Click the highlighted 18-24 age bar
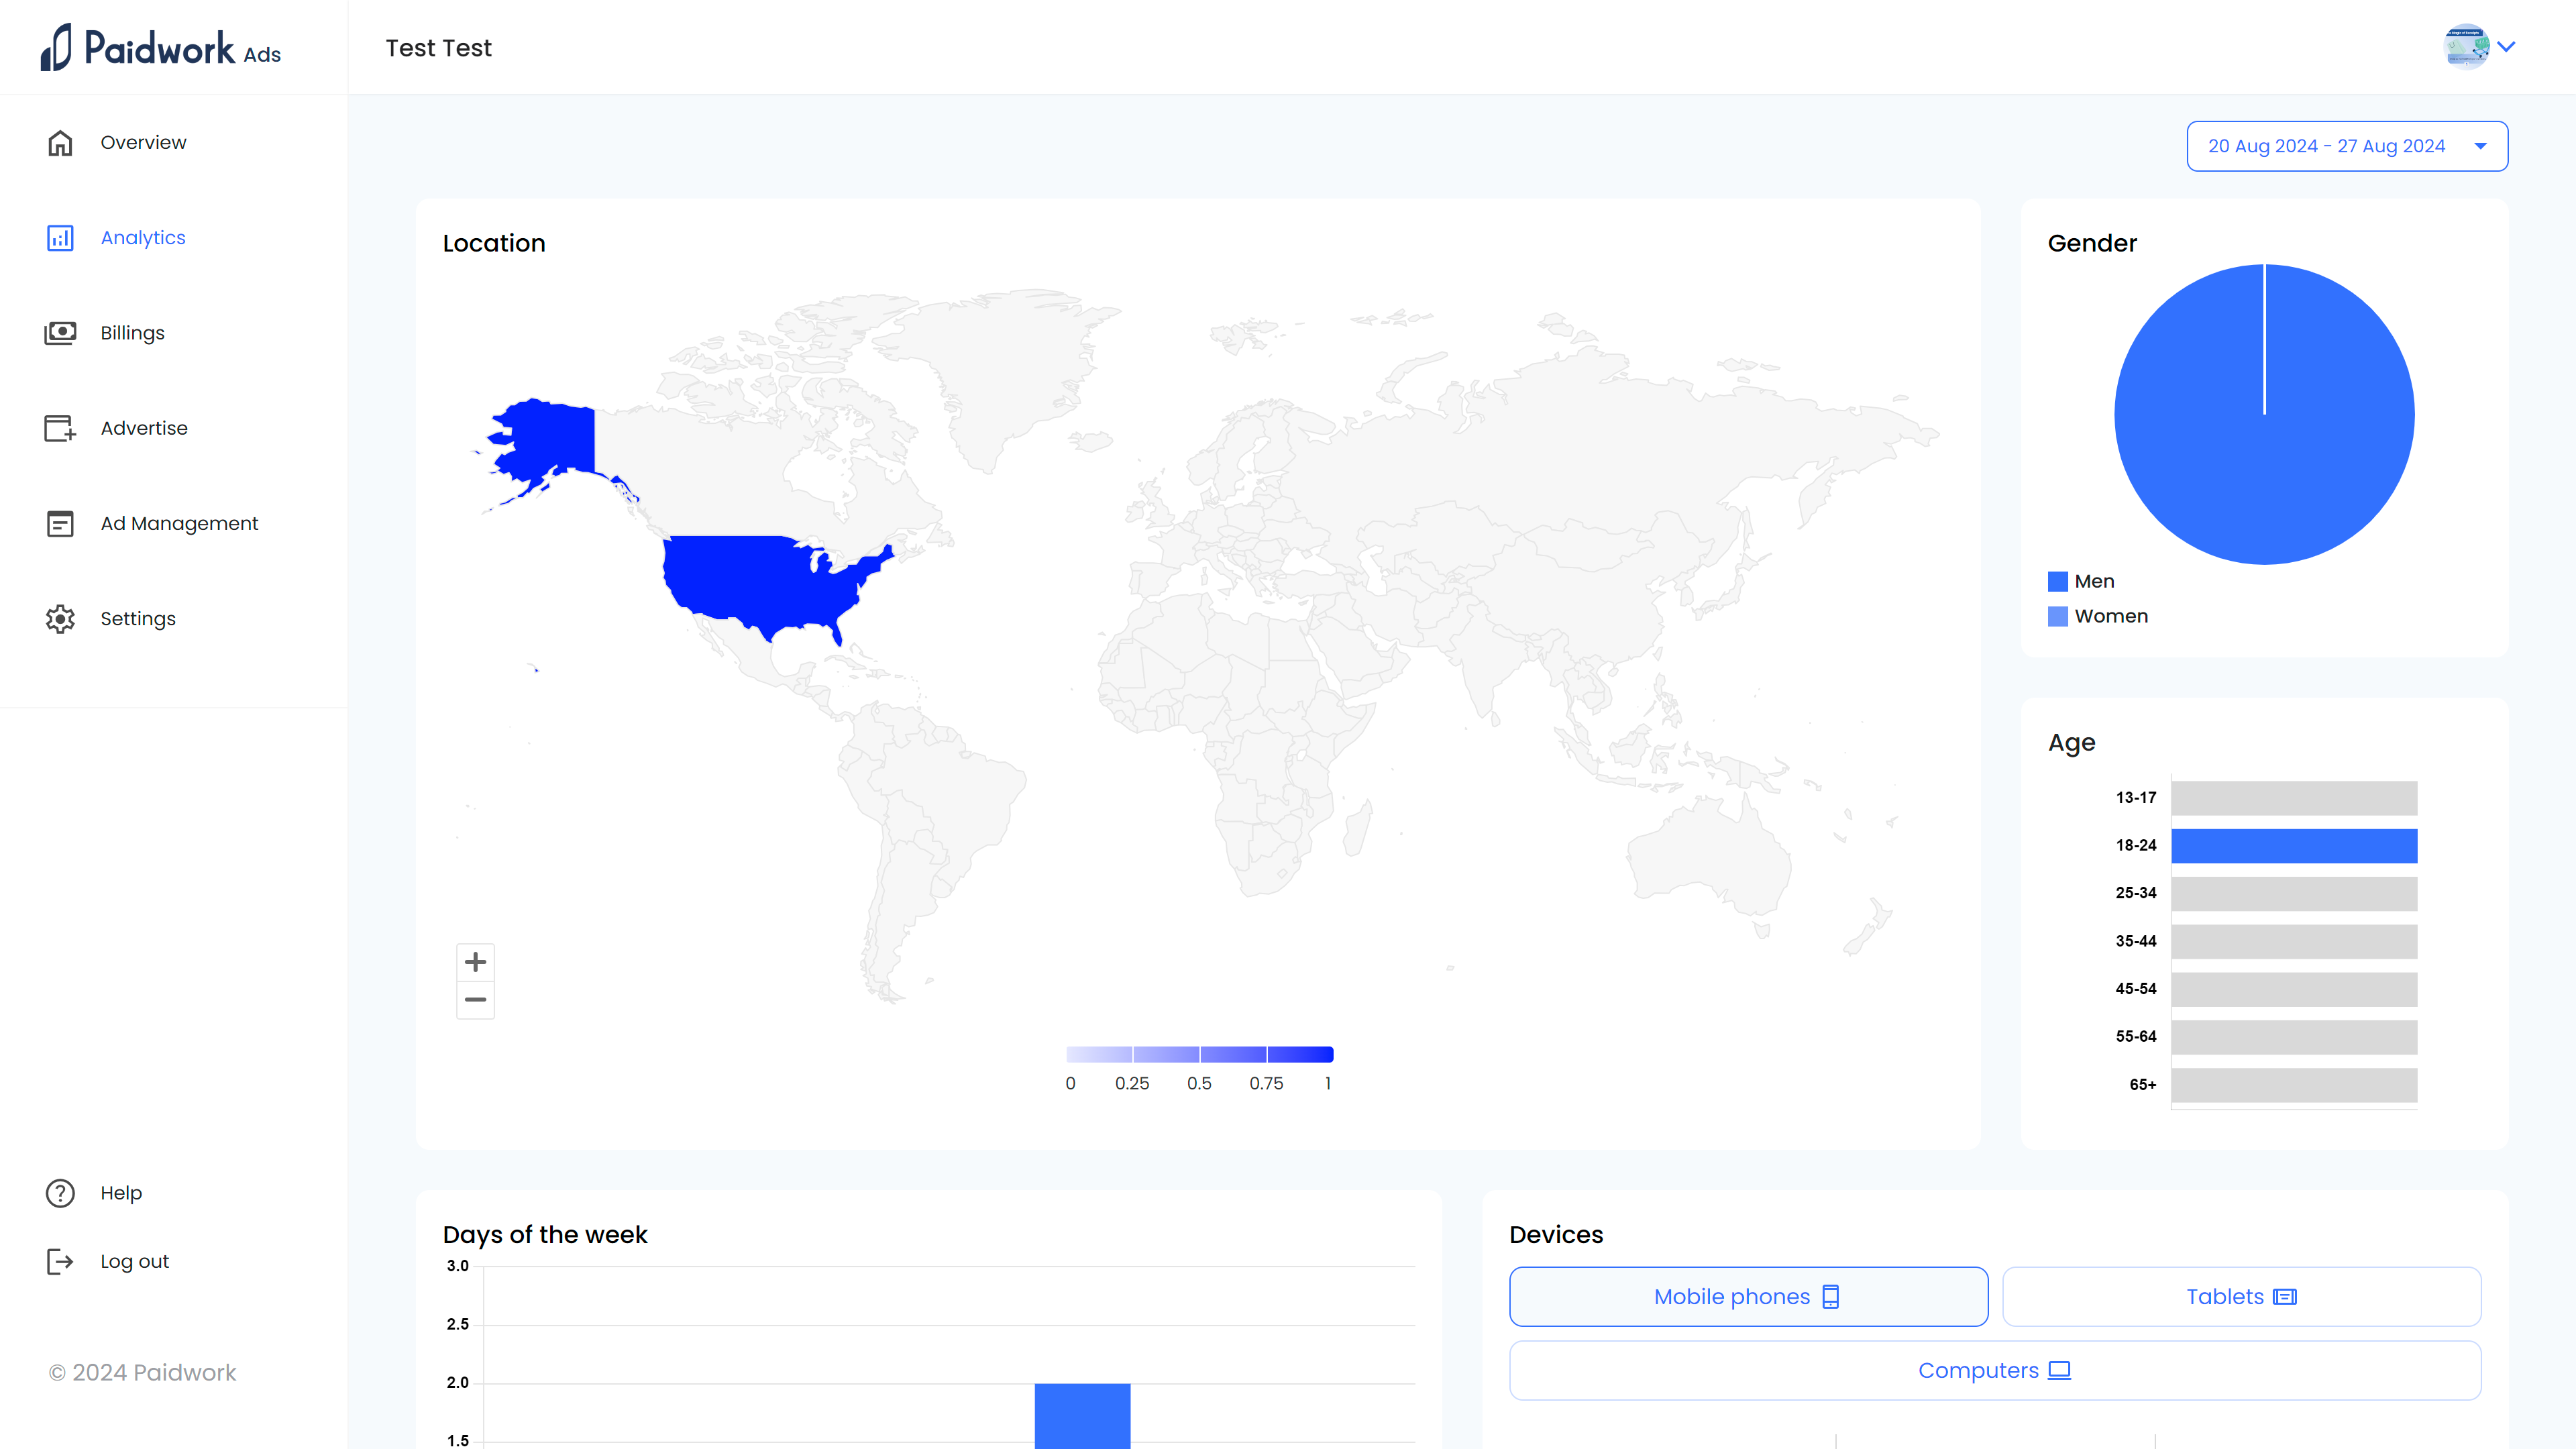The width and height of the screenshot is (2576, 1449). click(2294, 846)
